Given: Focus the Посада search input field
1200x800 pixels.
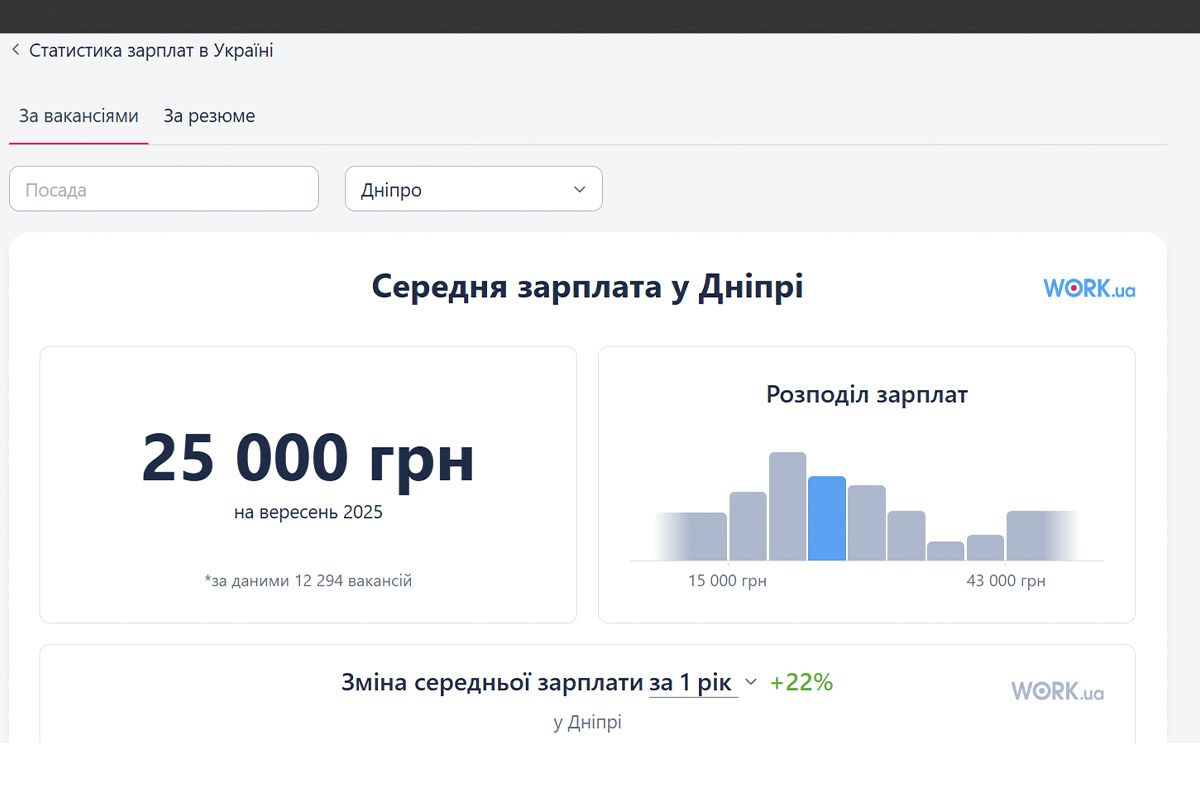Looking at the screenshot, I should click(164, 189).
